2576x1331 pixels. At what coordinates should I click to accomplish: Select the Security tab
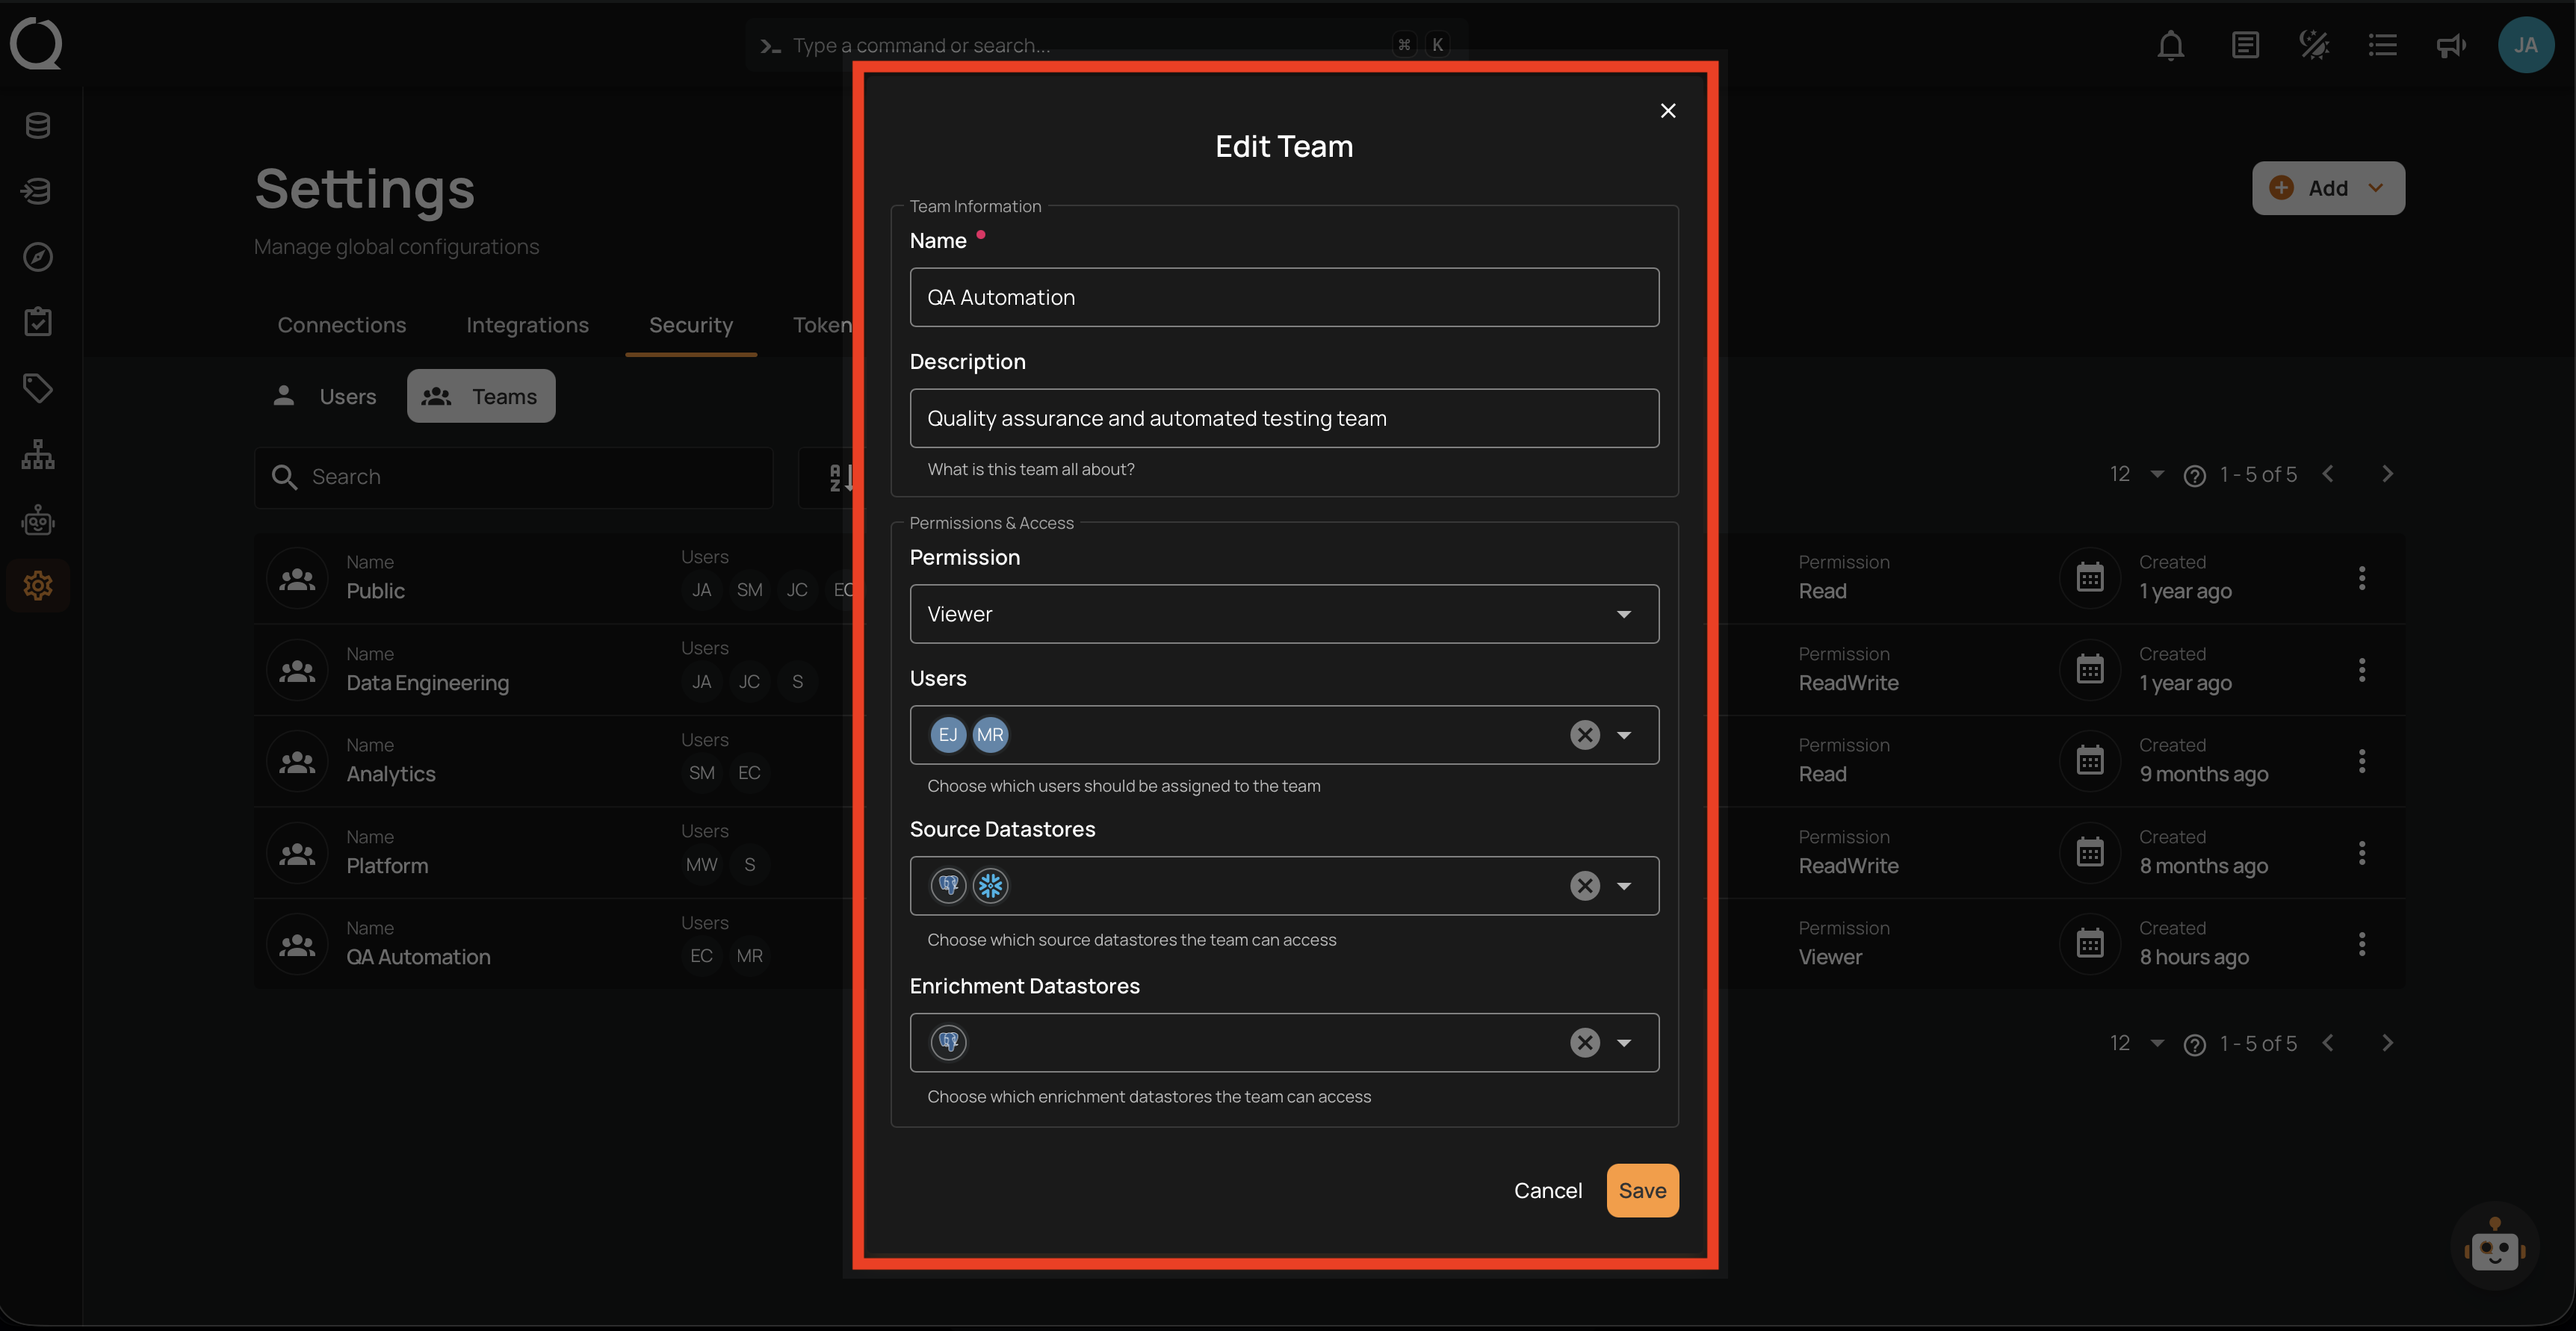691,325
